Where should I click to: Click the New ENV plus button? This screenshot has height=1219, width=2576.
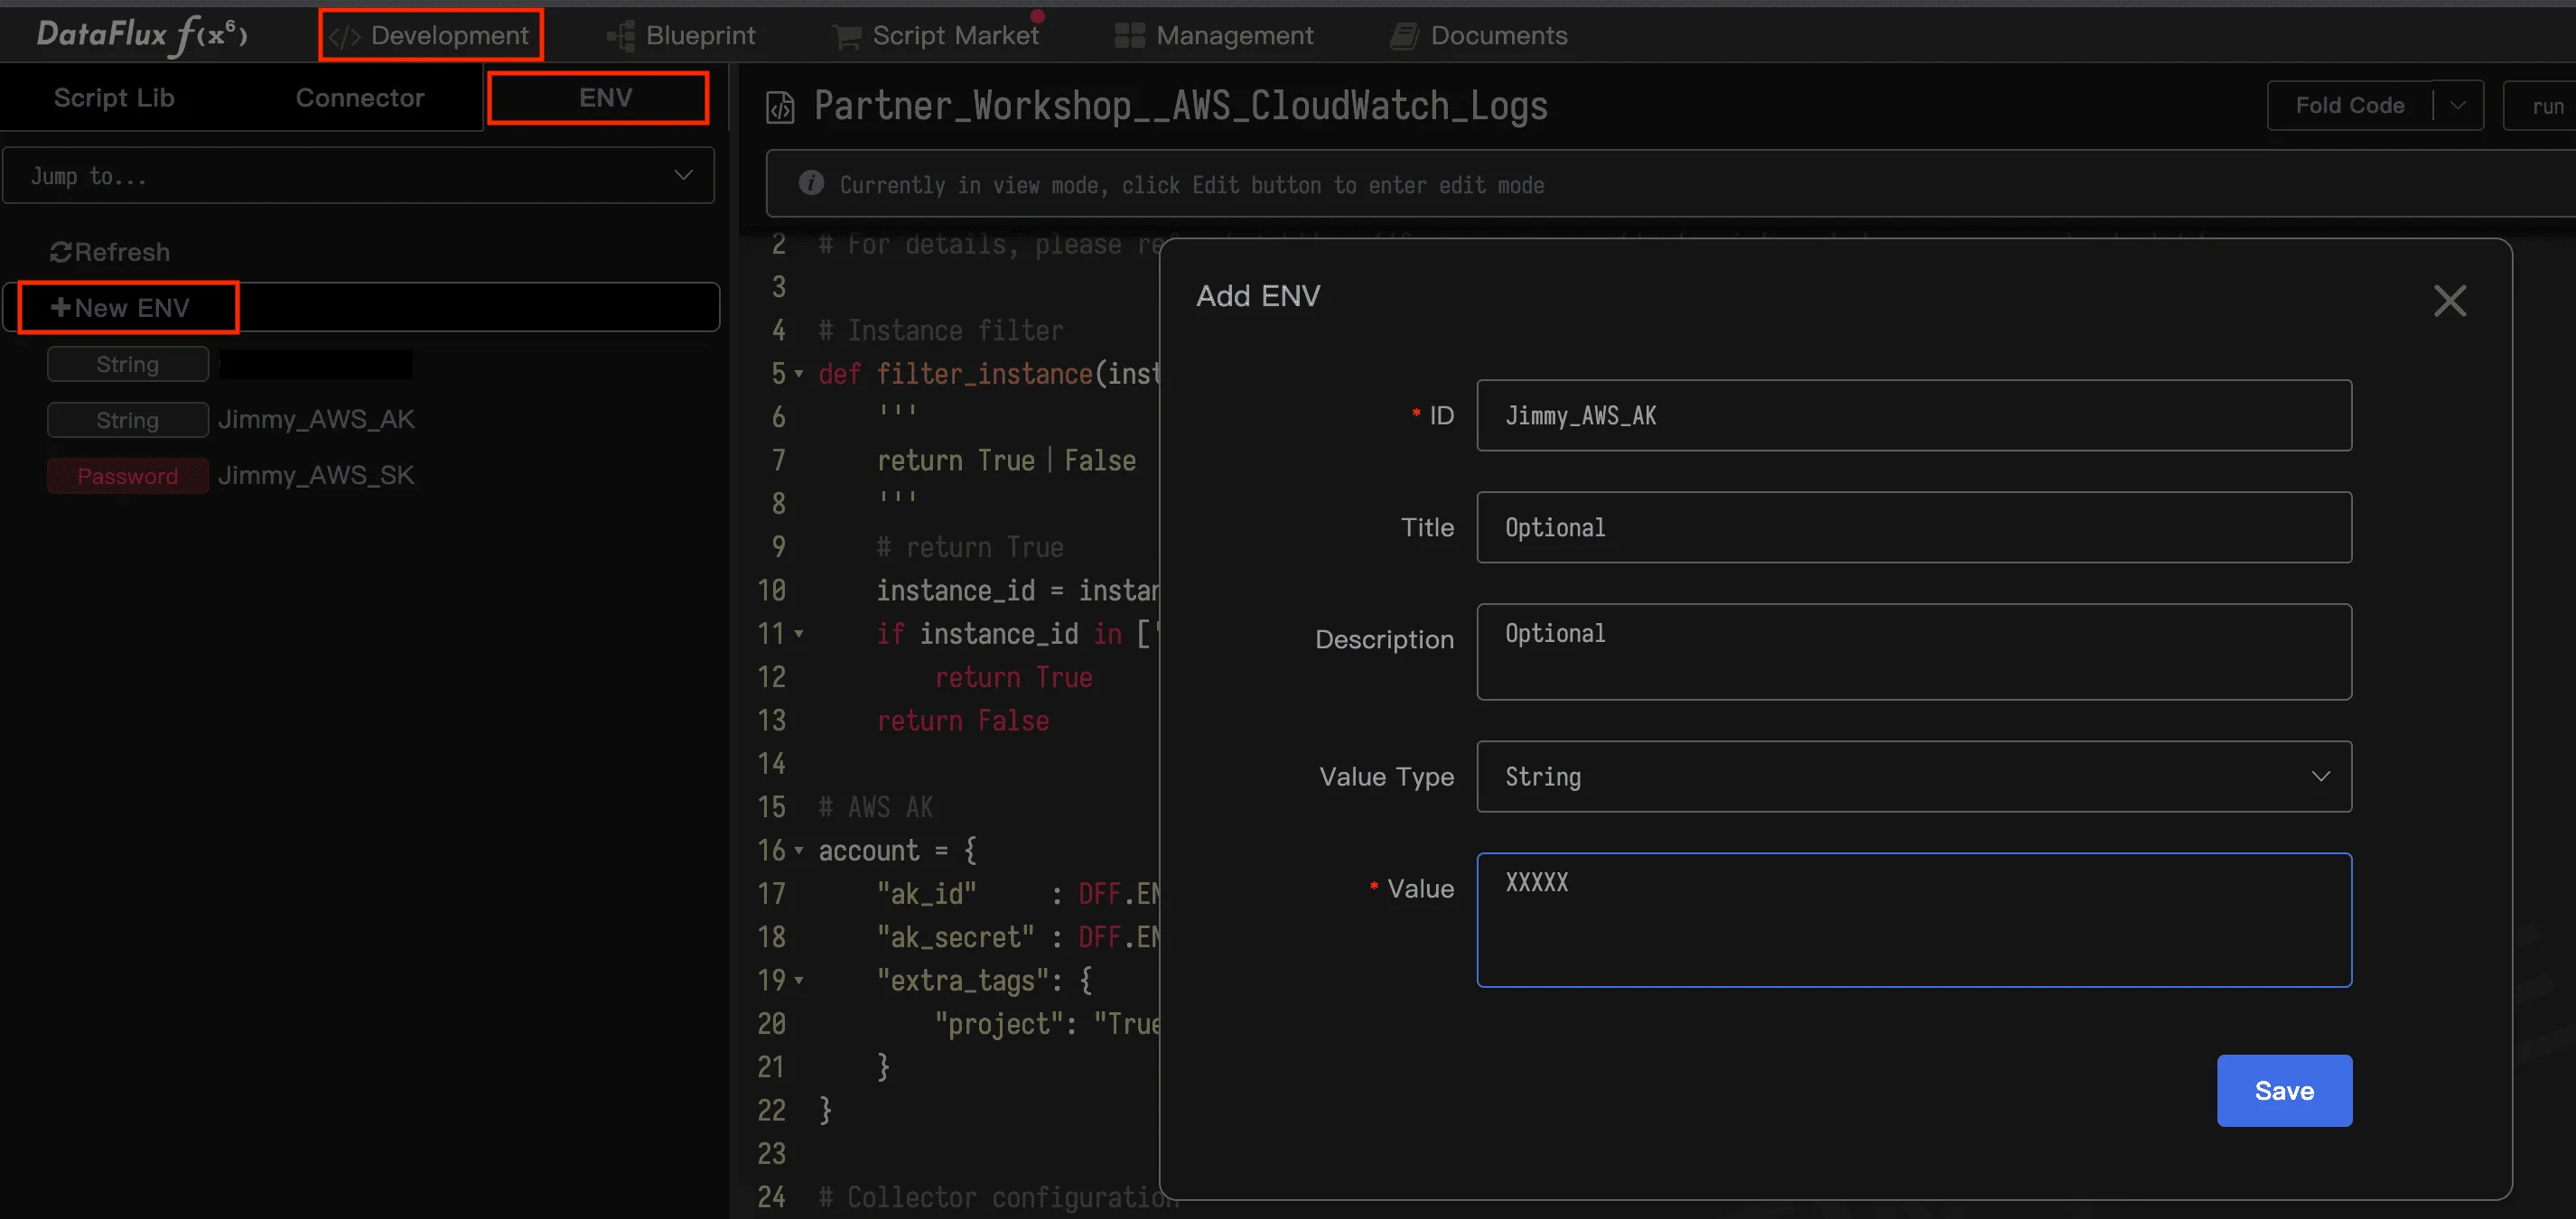click(x=121, y=308)
